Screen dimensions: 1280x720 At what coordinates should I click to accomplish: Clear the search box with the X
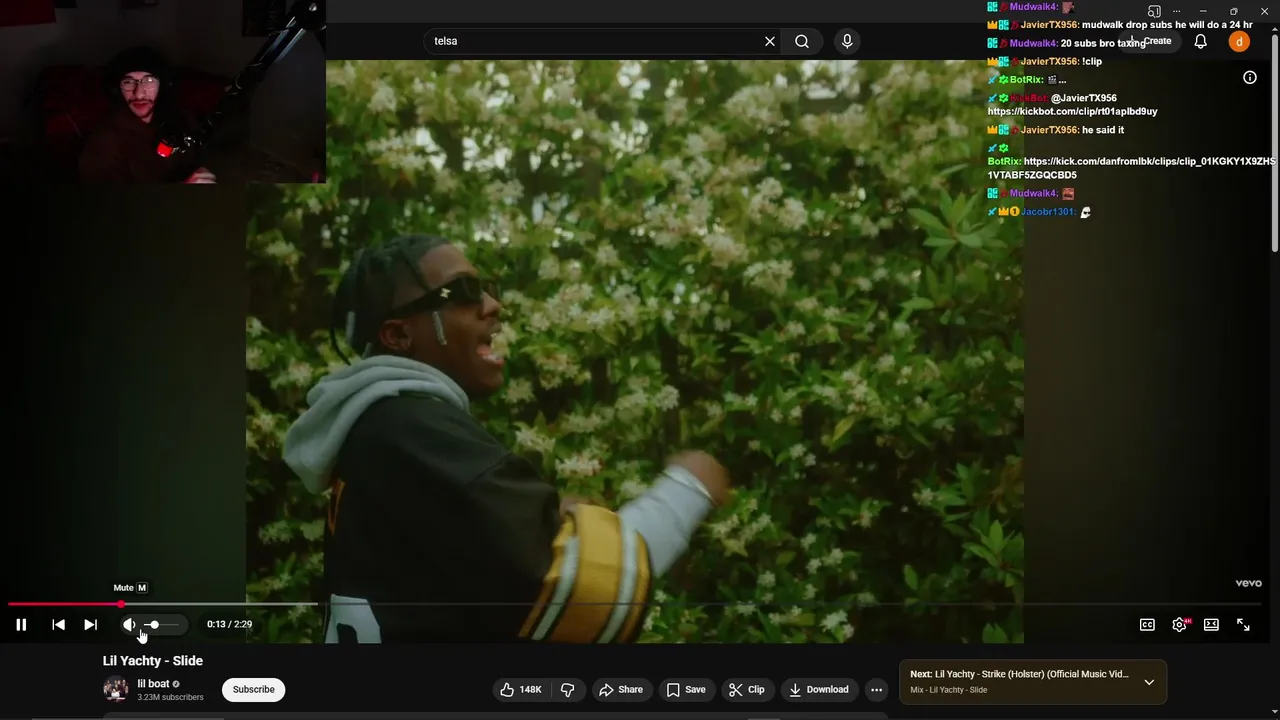tap(770, 41)
